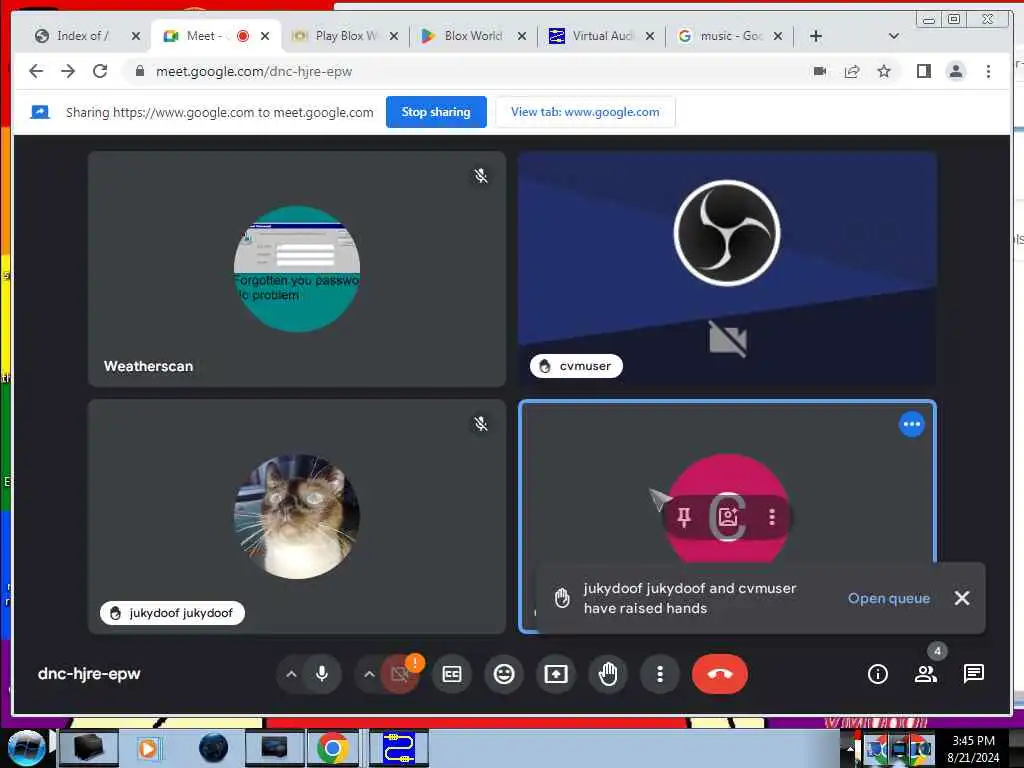Expand video settings arrow beside camera
Screen dimensions: 1024x768
pyautogui.click(x=369, y=674)
